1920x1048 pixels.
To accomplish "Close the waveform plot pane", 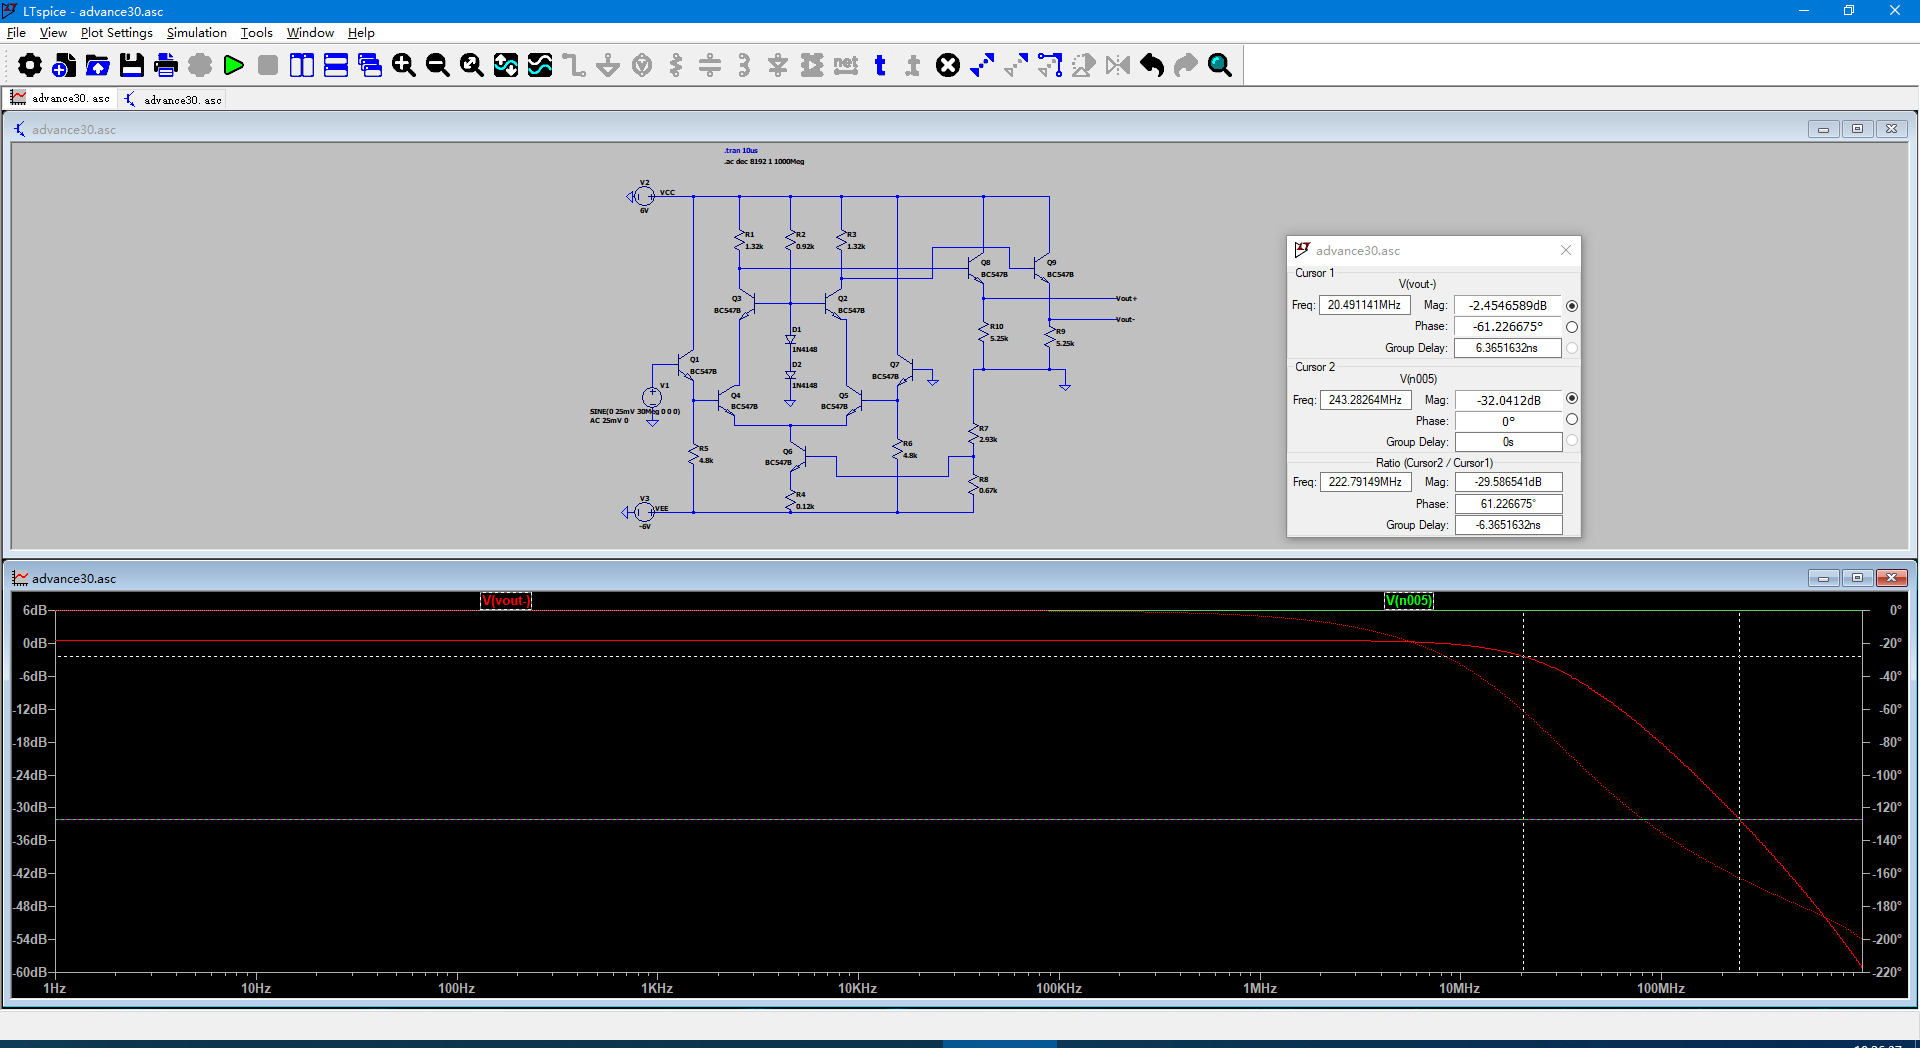I will point(1891,578).
